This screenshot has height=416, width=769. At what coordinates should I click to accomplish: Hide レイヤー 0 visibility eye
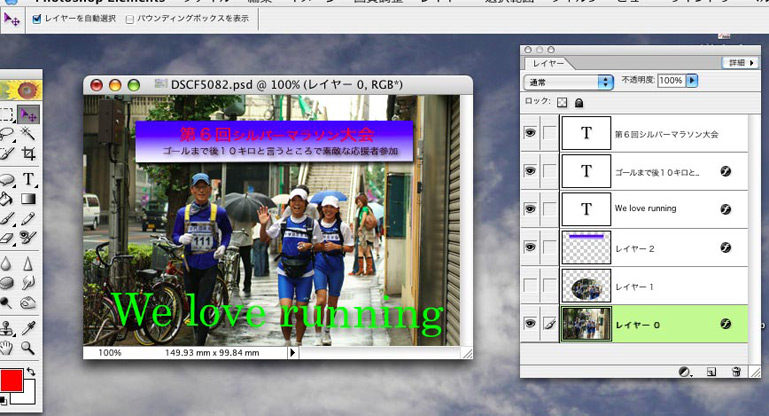(x=530, y=323)
